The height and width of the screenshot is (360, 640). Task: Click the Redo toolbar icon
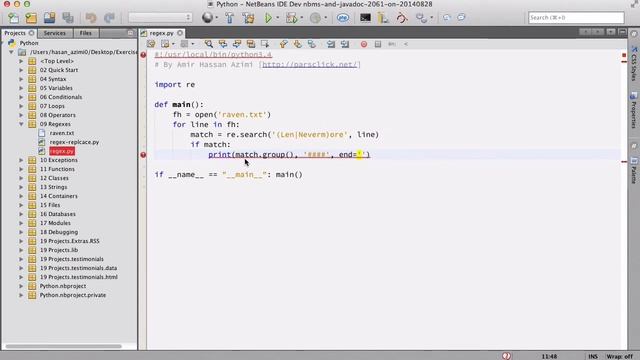(109, 18)
